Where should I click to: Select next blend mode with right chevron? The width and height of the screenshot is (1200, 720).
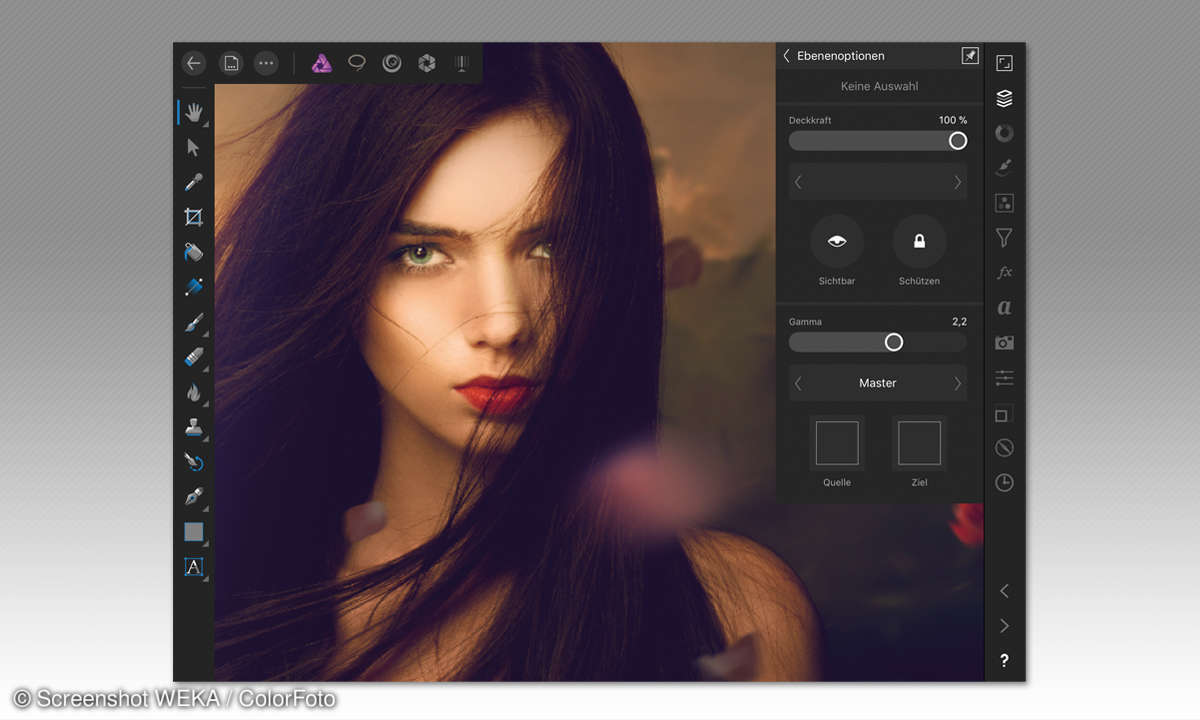pos(957,182)
